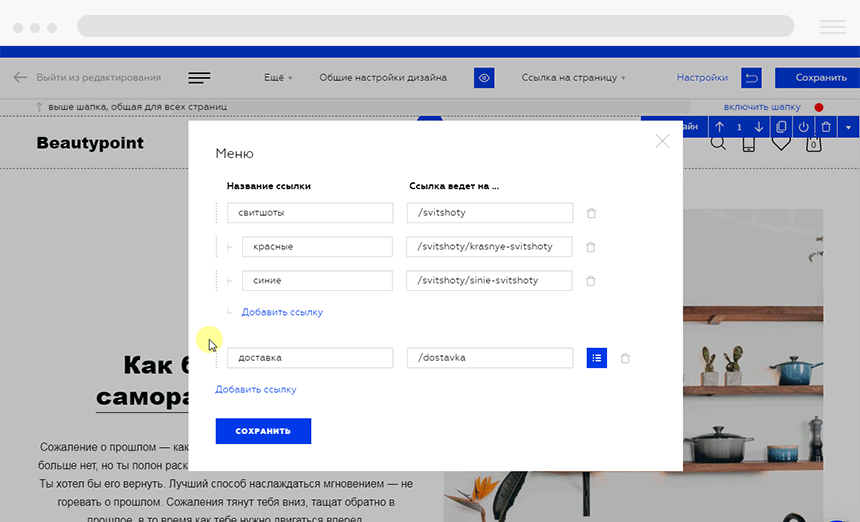Click block position number 1

coord(739,127)
